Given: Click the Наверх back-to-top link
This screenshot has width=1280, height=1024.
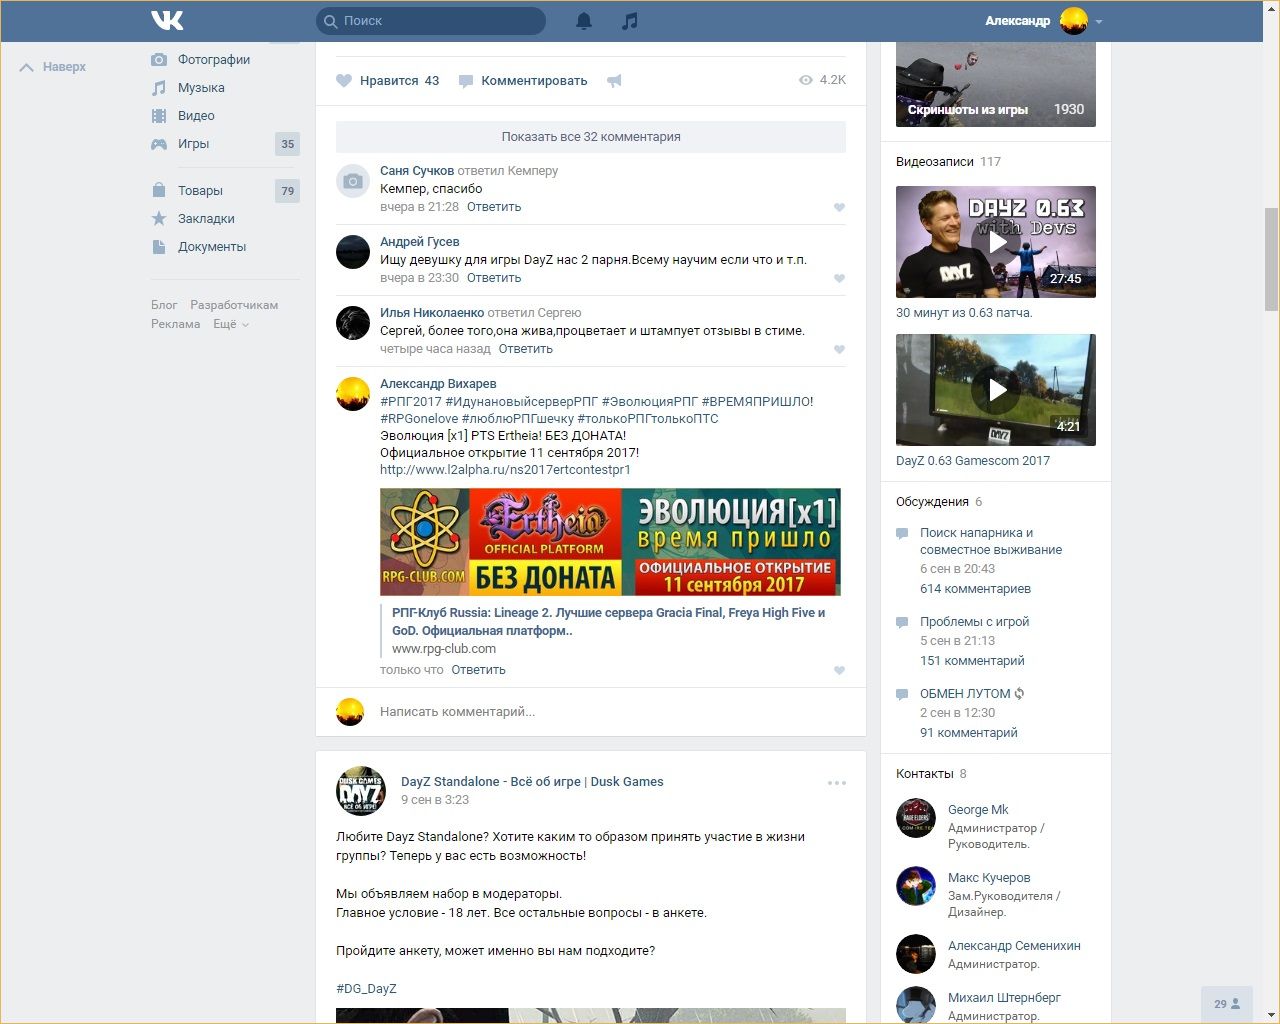Looking at the screenshot, I should point(53,67).
